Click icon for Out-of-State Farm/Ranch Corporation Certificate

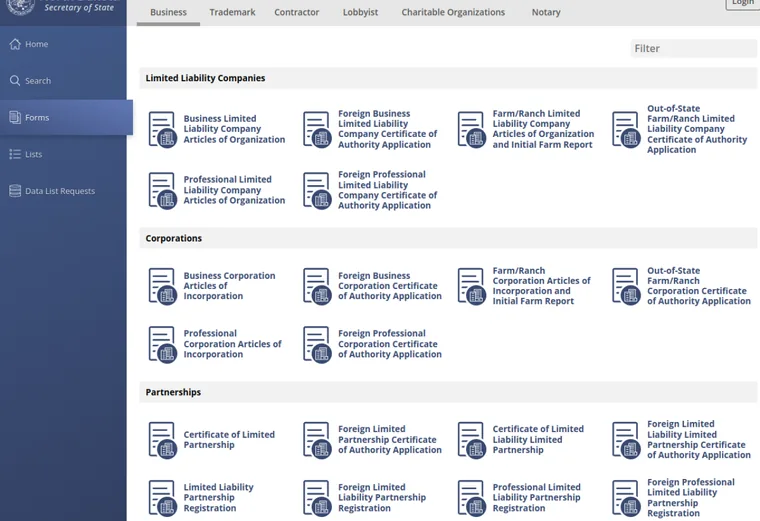click(x=626, y=286)
